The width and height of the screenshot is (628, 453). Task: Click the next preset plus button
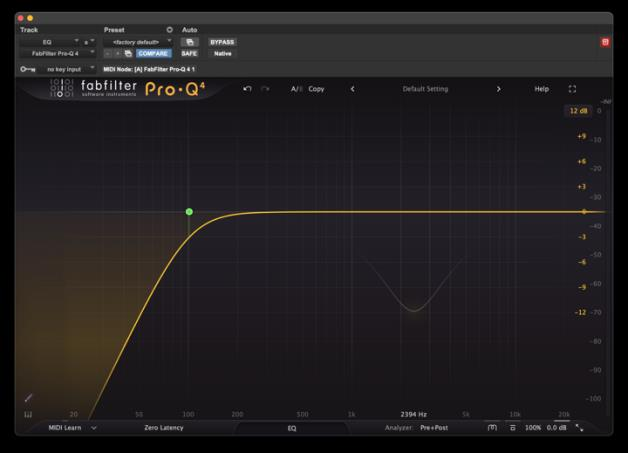pyautogui.click(x=117, y=53)
